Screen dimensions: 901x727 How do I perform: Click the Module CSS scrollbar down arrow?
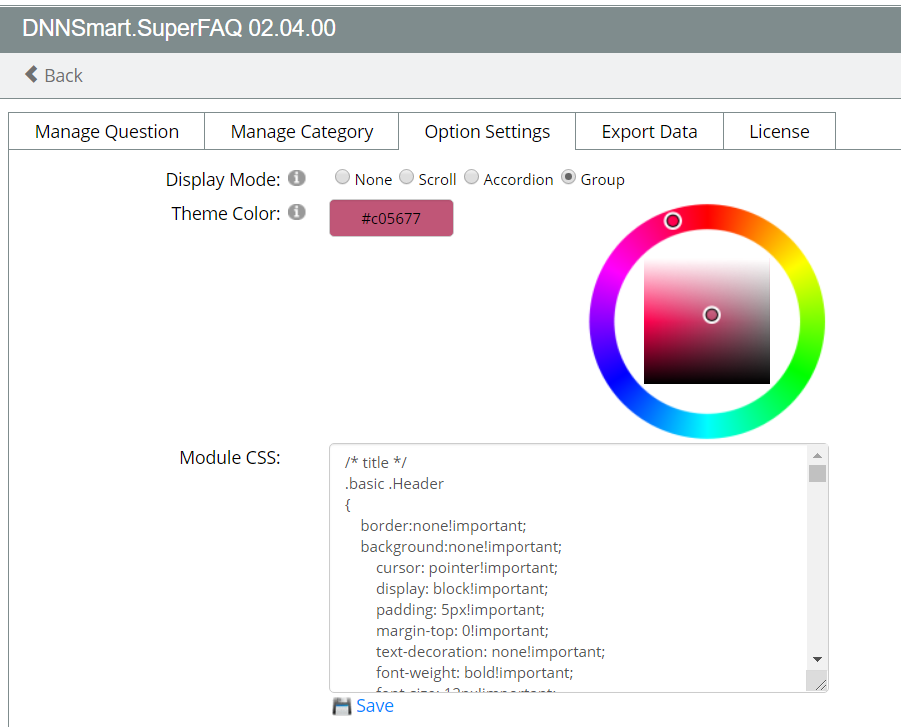[x=817, y=660]
